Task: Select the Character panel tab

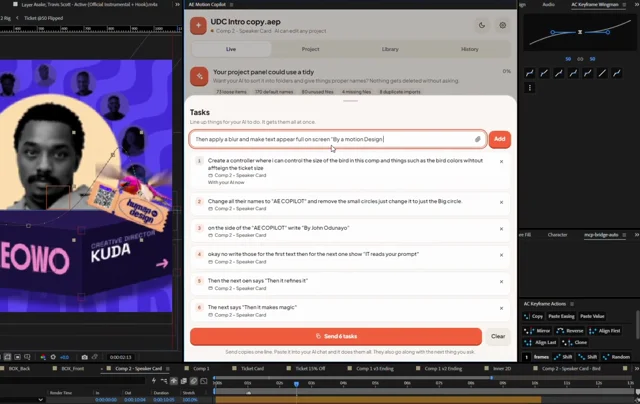Action: (x=557, y=235)
